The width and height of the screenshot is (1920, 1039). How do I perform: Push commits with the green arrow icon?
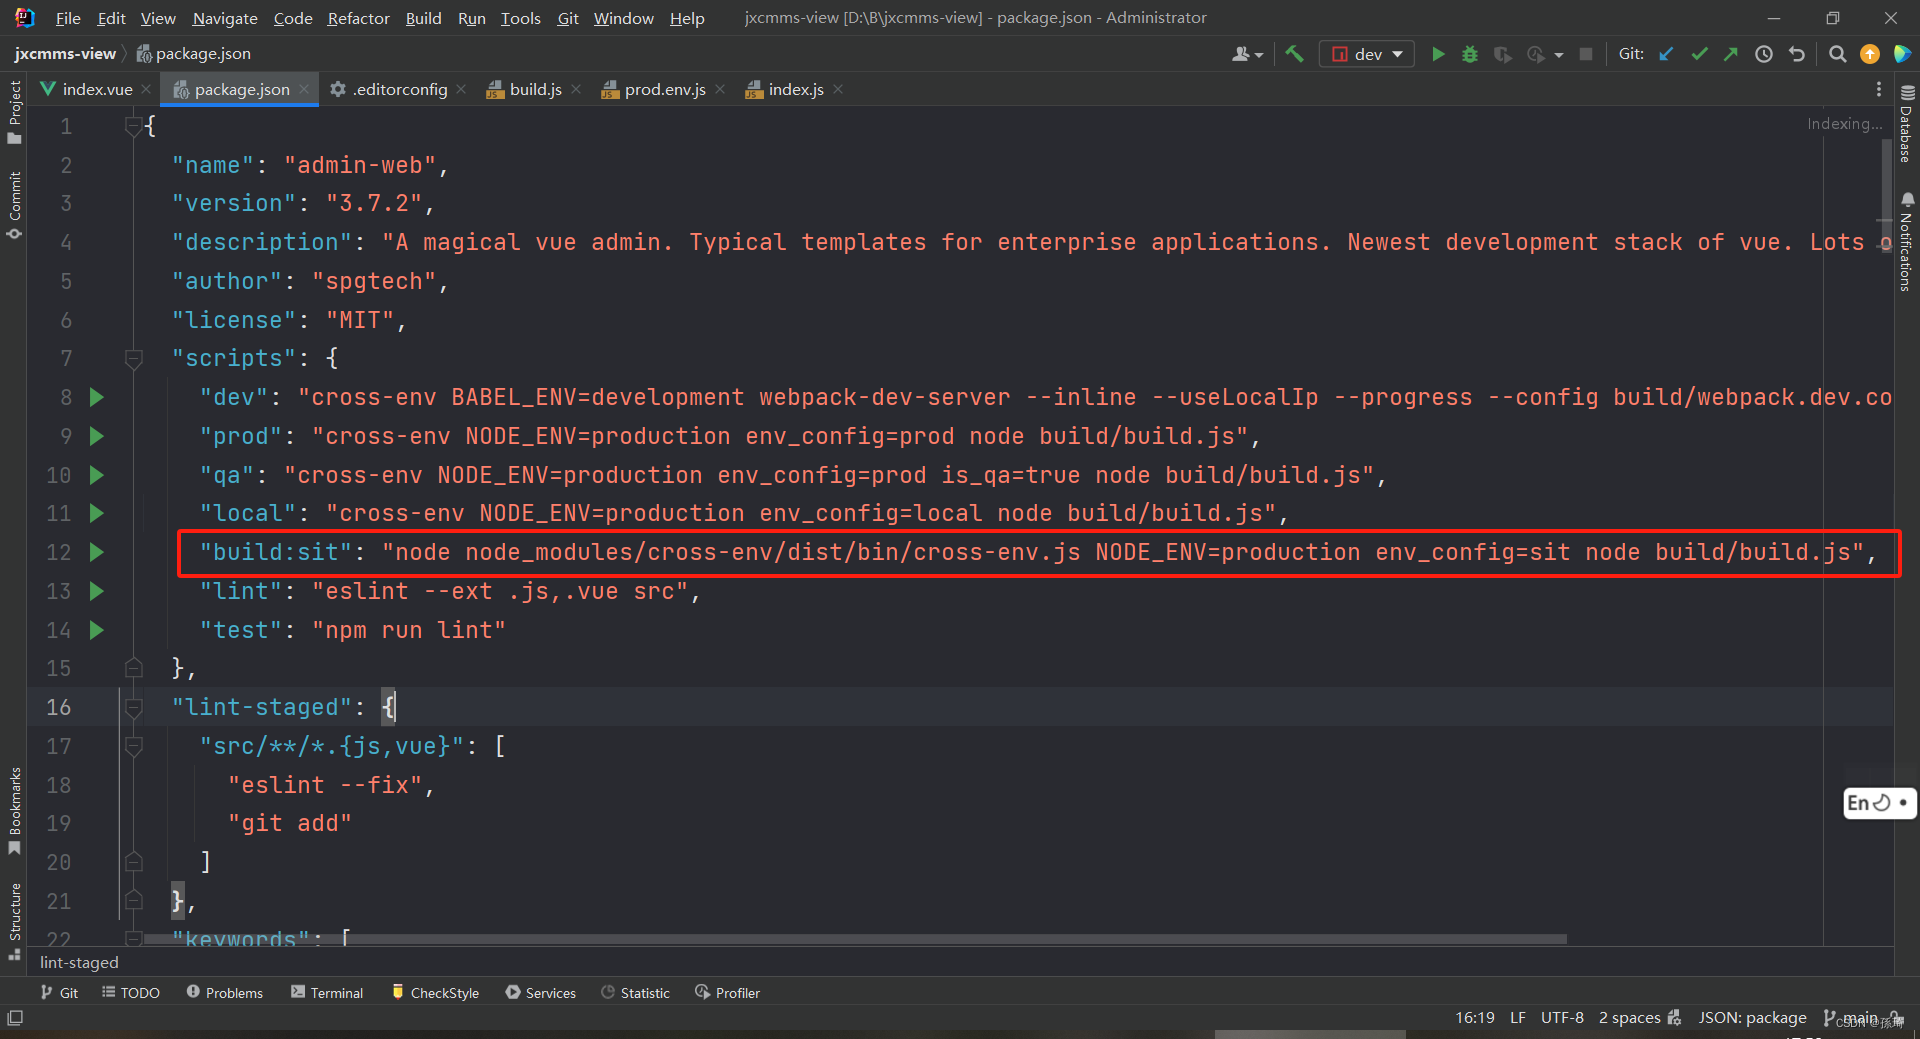[x=1732, y=54]
